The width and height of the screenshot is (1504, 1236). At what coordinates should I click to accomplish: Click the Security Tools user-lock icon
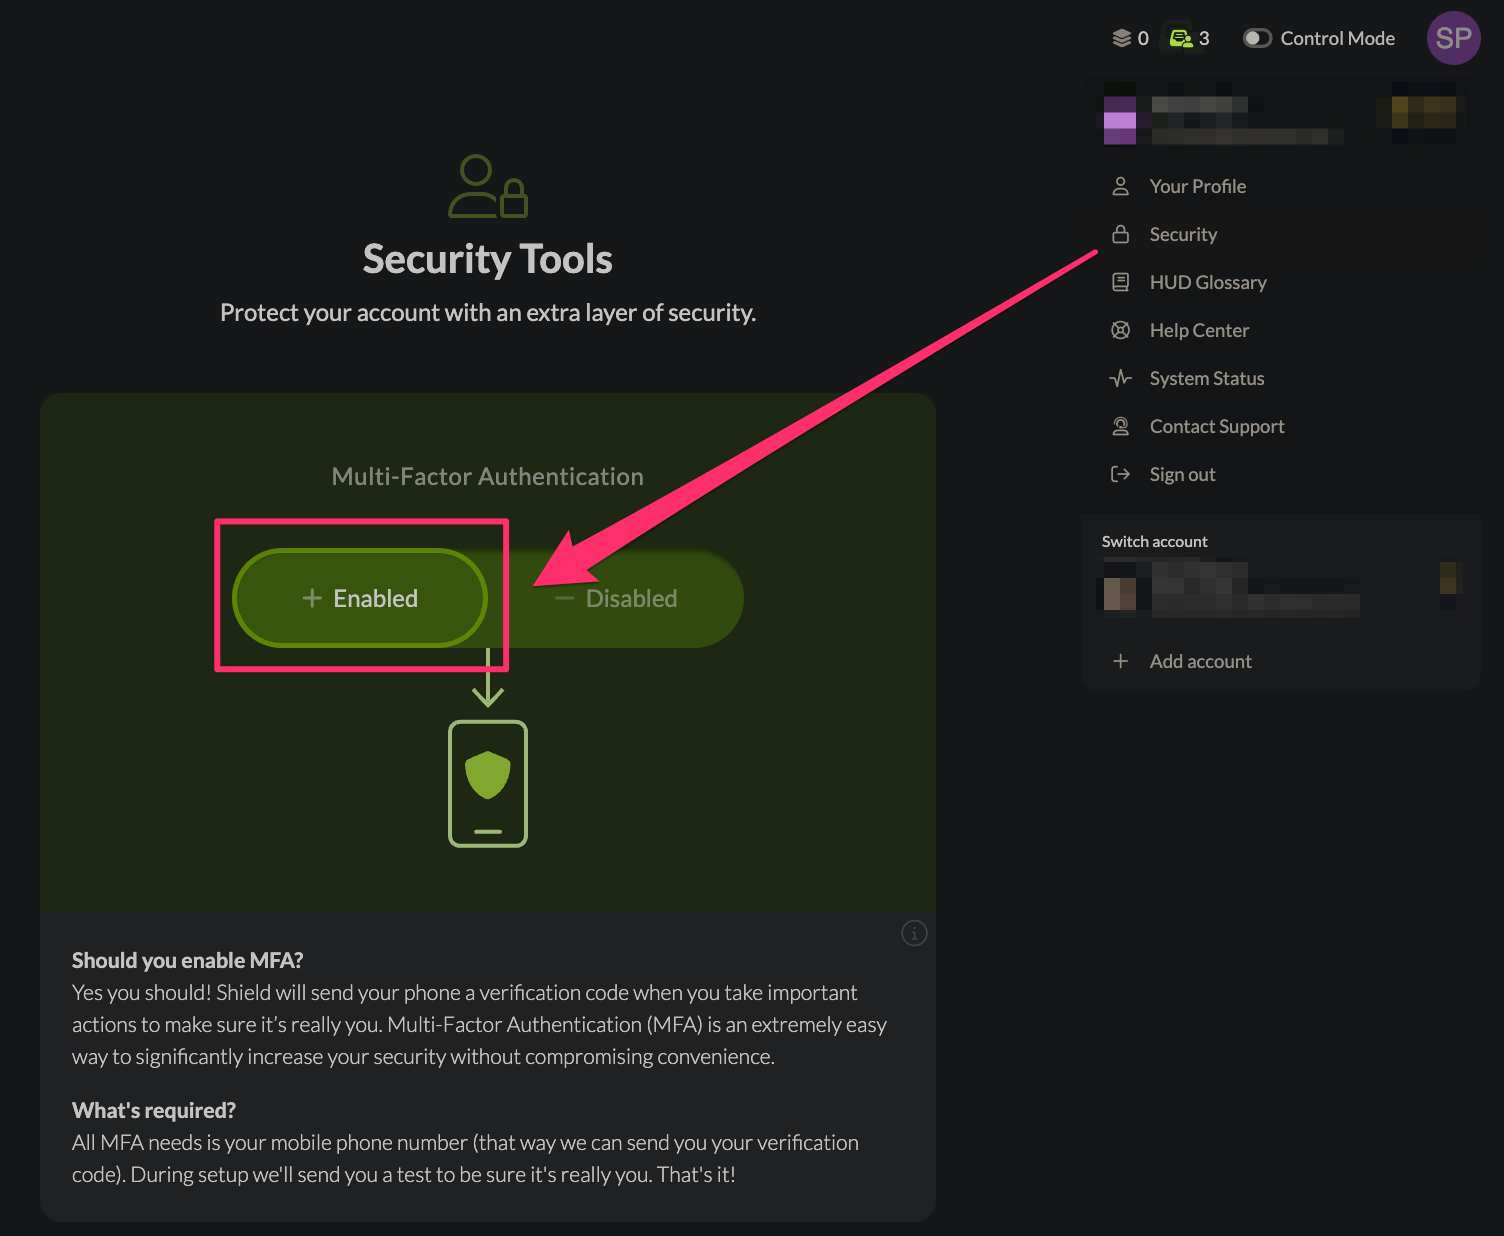[x=488, y=186]
